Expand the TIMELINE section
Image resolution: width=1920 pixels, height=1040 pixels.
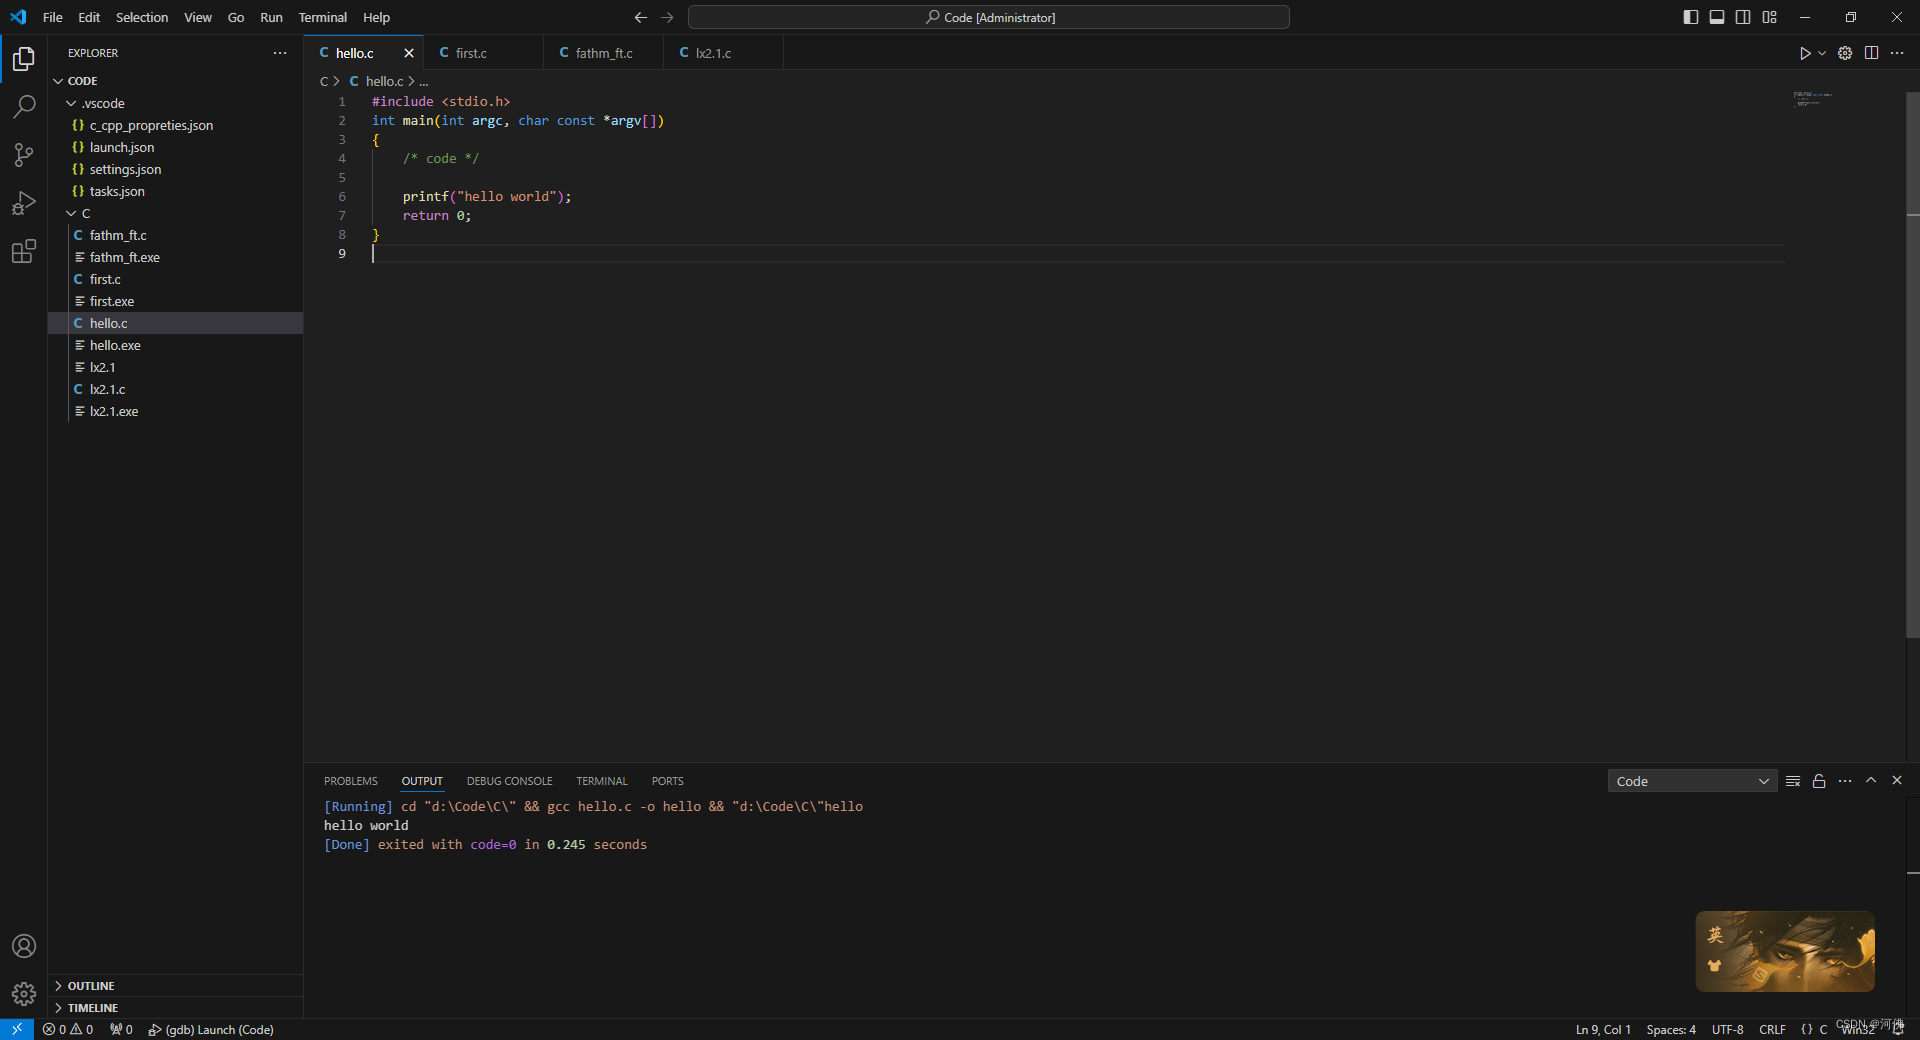point(175,1008)
